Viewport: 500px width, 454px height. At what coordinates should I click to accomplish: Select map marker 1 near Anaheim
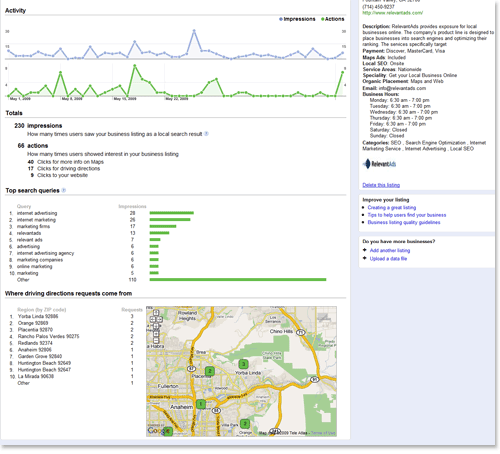201,404
